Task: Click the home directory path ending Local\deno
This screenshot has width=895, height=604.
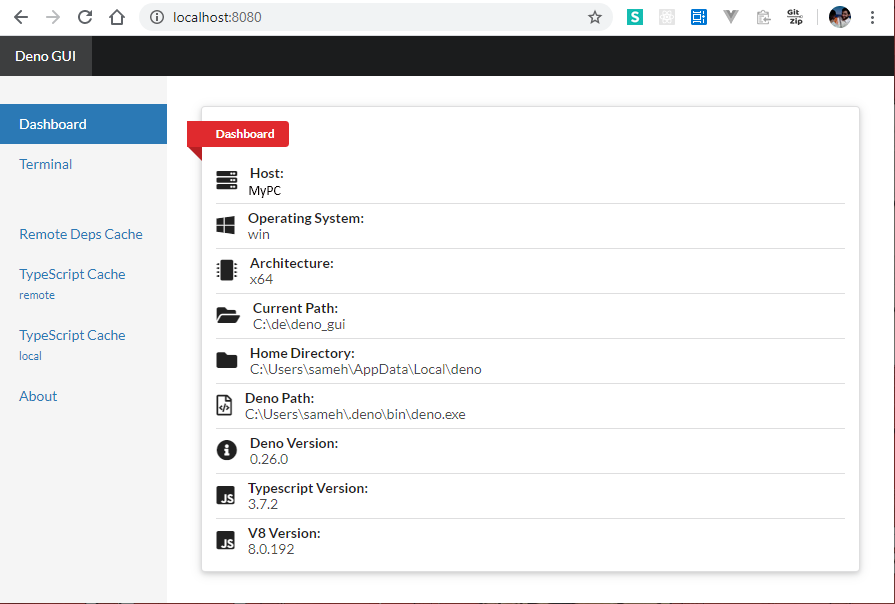Action: pyautogui.click(x=366, y=369)
